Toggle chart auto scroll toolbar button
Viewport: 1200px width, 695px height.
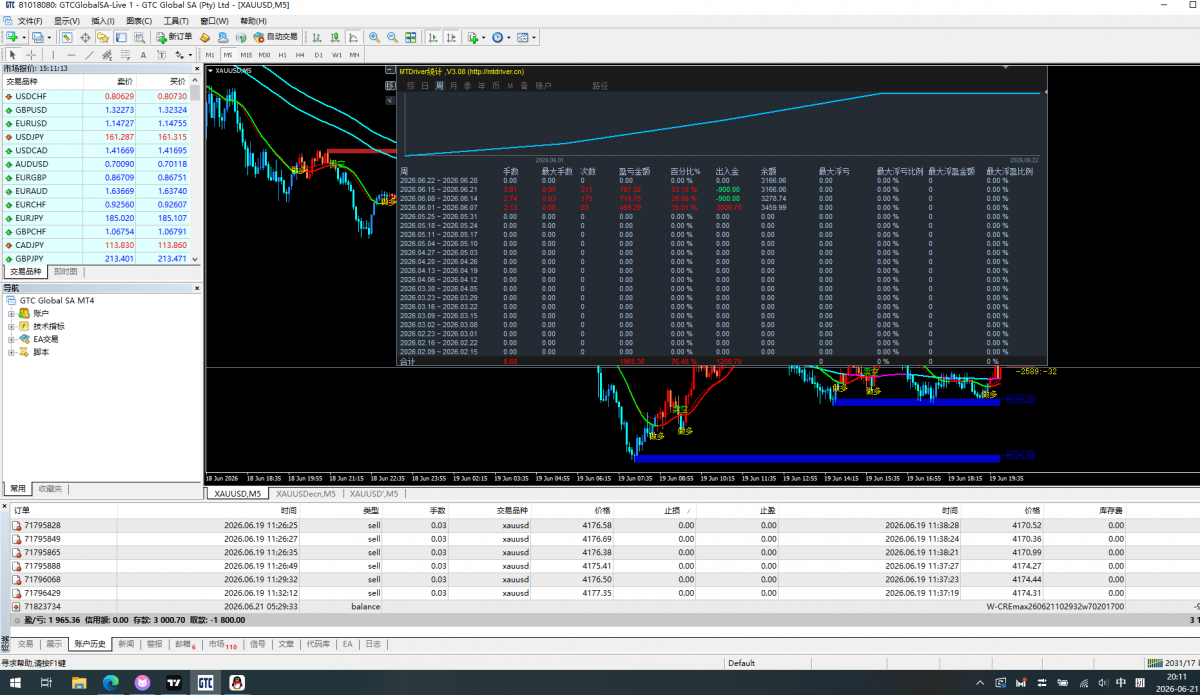pyautogui.click(x=433, y=37)
